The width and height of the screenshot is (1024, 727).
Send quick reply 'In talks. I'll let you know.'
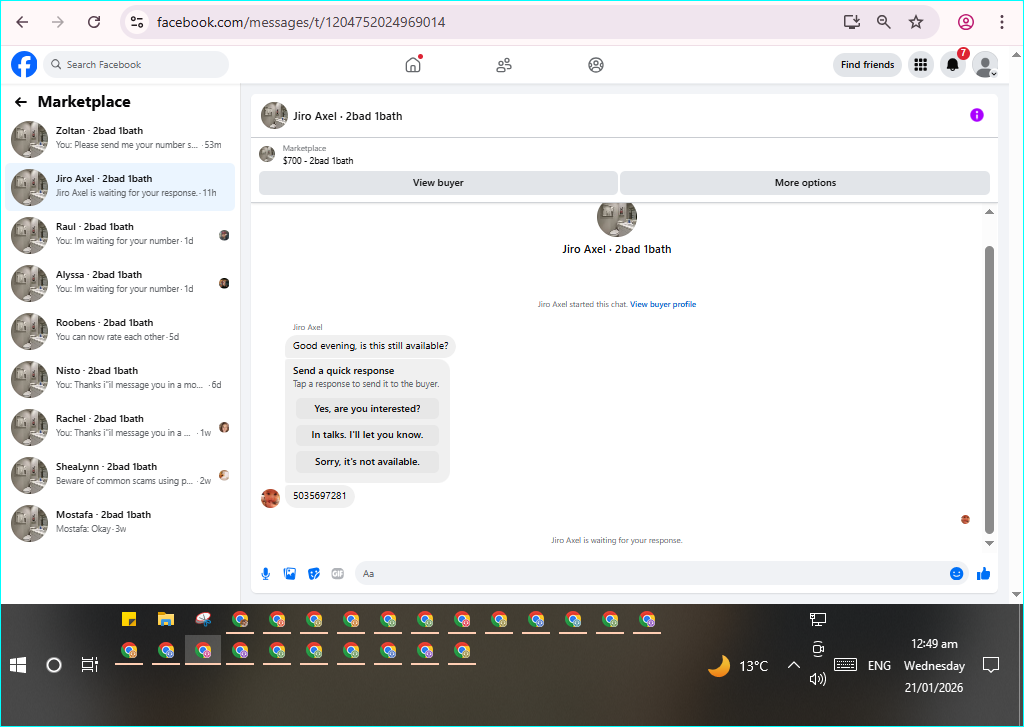[x=367, y=435]
